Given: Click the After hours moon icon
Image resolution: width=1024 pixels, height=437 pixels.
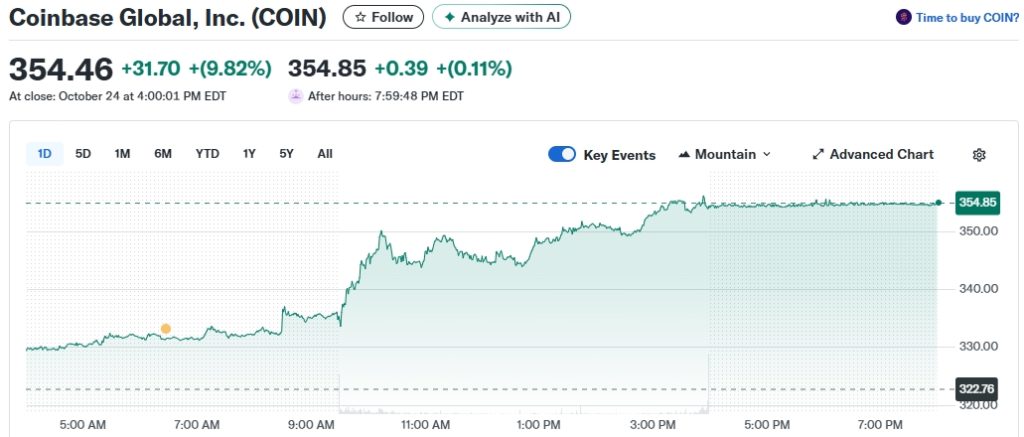Looking at the screenshot, I should point(295,96).
